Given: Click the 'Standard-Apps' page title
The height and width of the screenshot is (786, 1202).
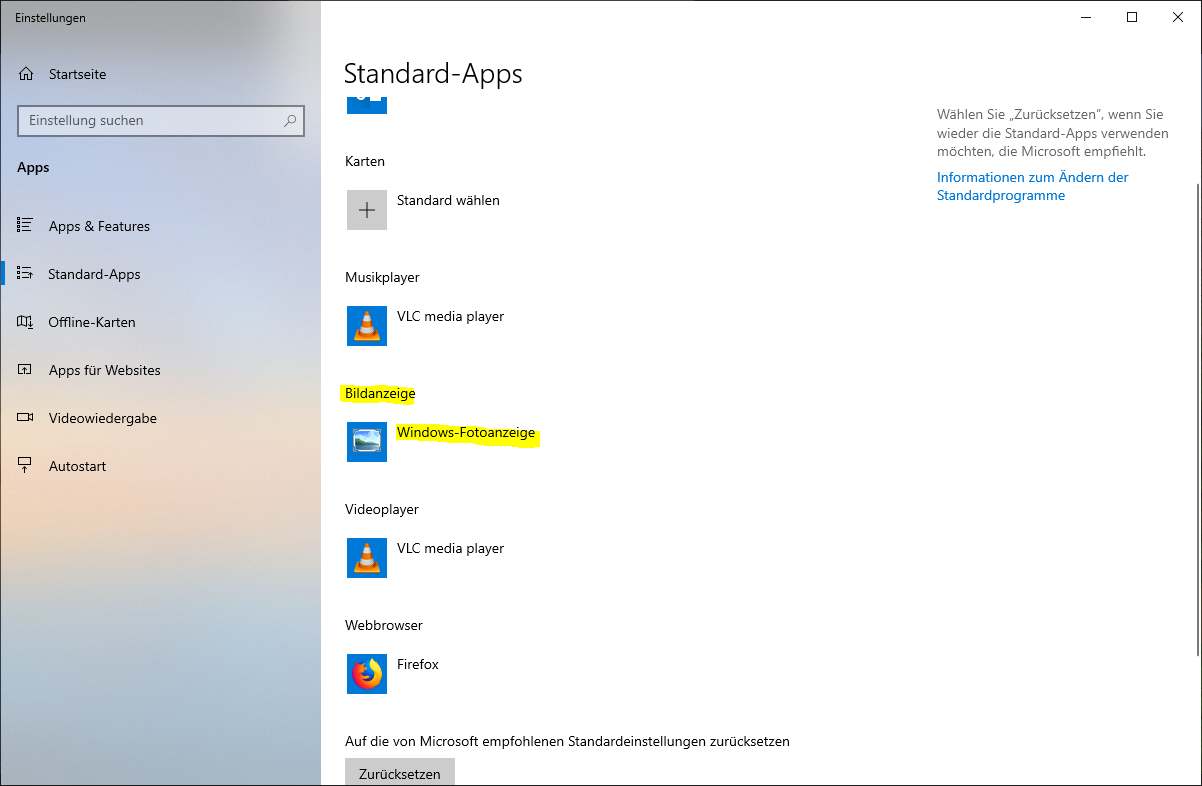Looking at the screenshot, I should tap(433, 73).
